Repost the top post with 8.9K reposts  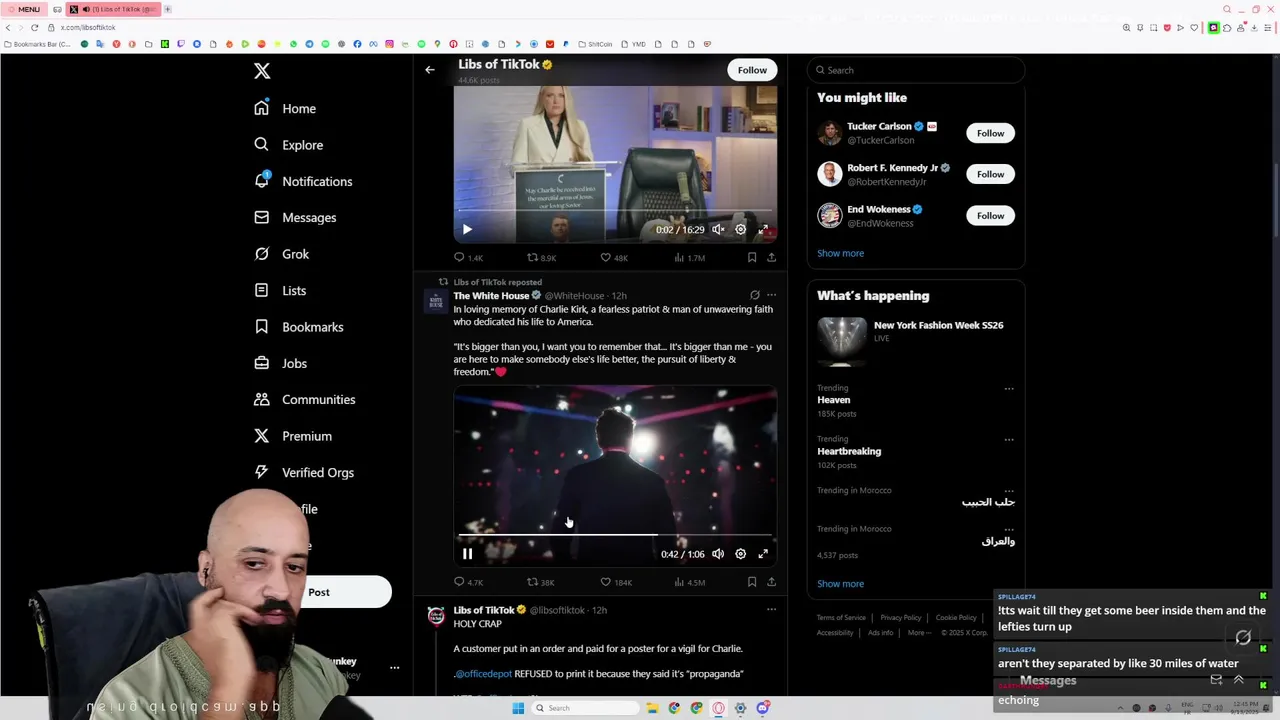[541, 257]
